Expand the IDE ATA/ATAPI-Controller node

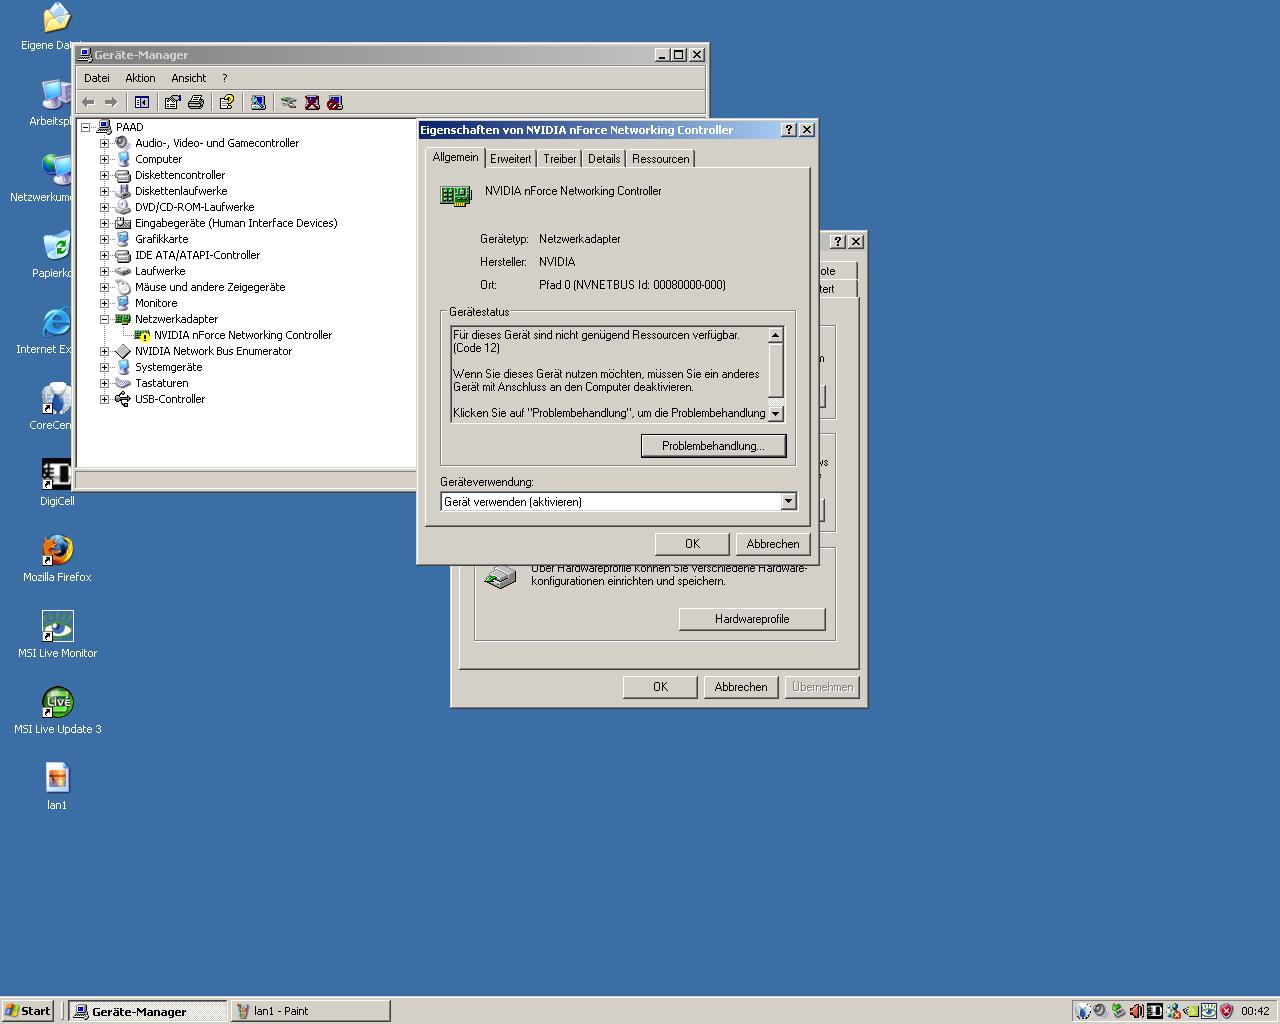pyautogui.click(x=104, y=255)
